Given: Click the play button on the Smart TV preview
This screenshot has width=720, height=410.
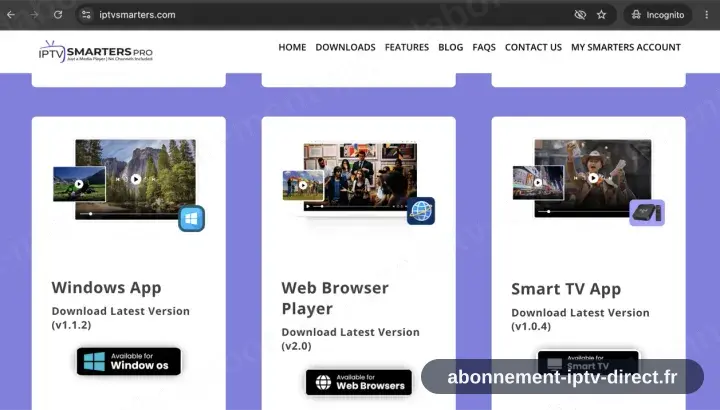Looking at the screenshot, I should [x=593, y=178].
